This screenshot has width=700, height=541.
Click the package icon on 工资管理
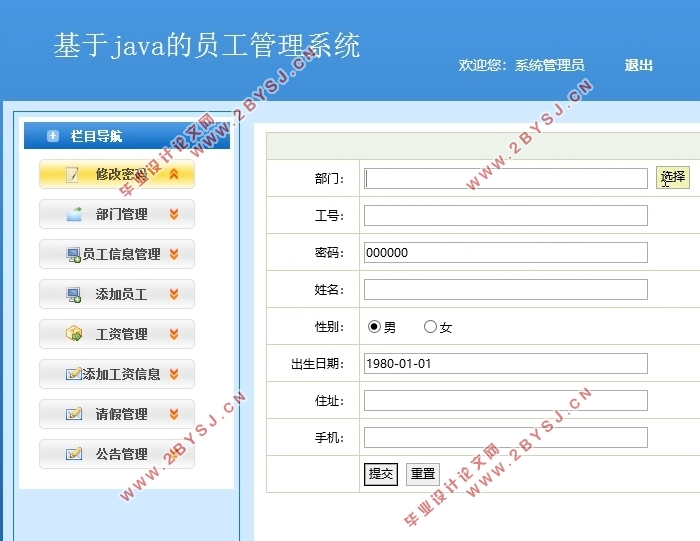pos(74,333)
